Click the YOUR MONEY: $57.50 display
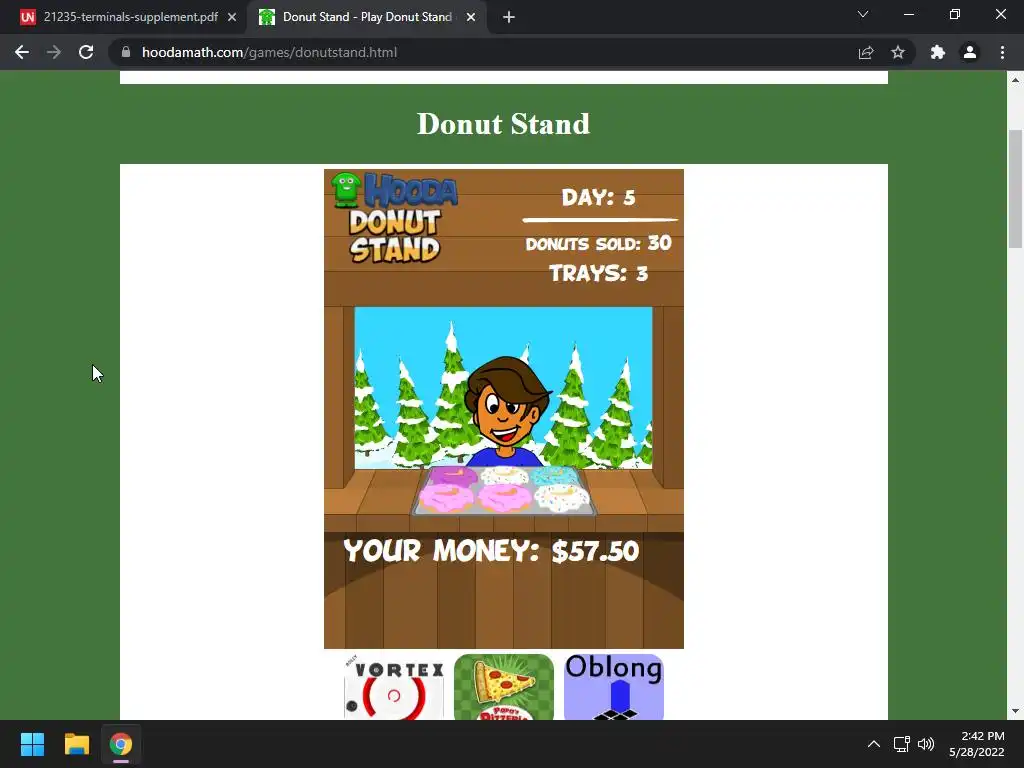Image resolution: width=1024 pixels, height=768 pixels. (491, 551)
